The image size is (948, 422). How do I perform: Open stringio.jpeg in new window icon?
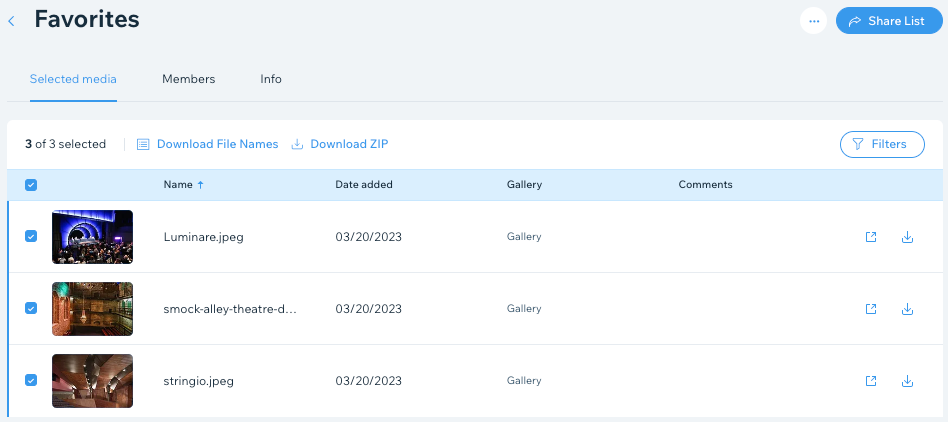point(871,381)
